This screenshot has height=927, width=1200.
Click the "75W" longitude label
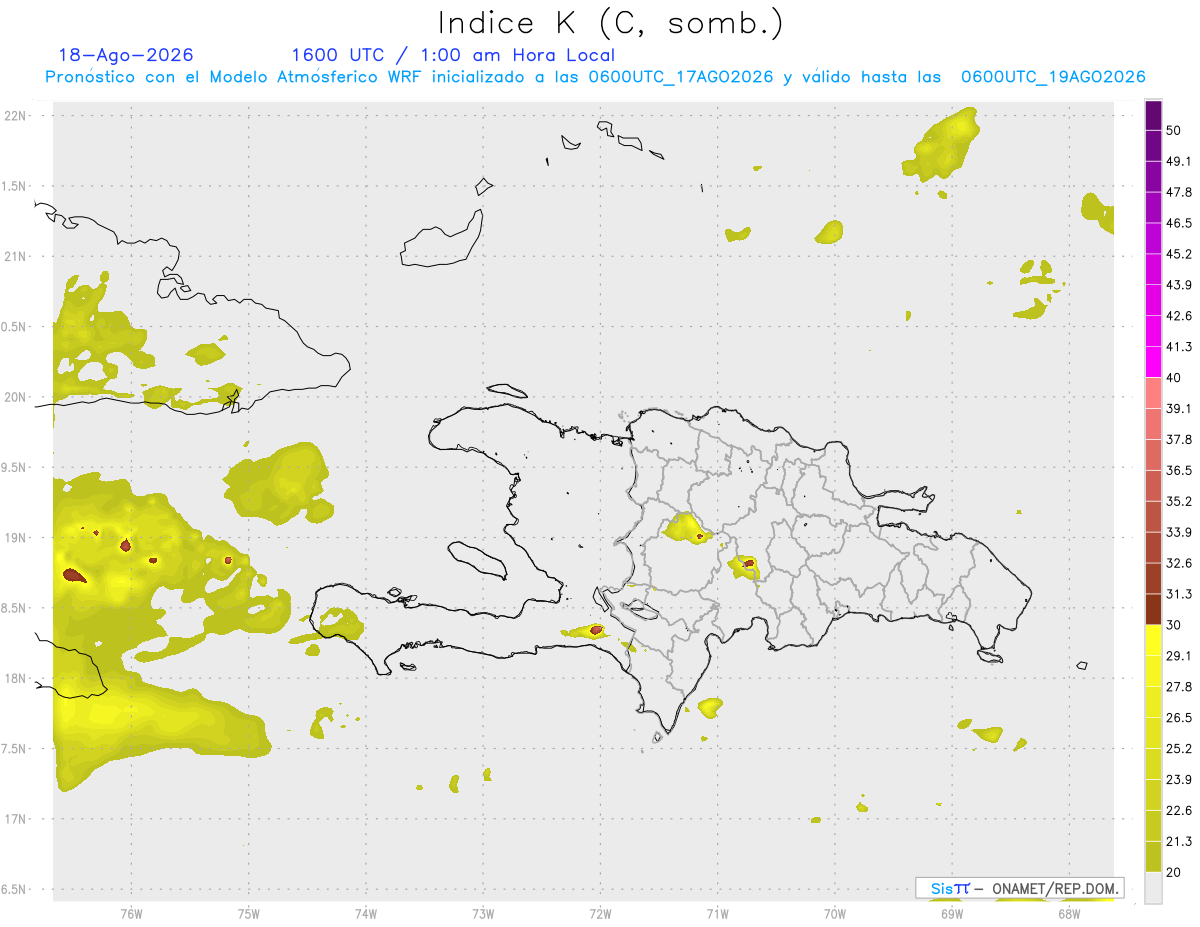click(x=248, y=913)
